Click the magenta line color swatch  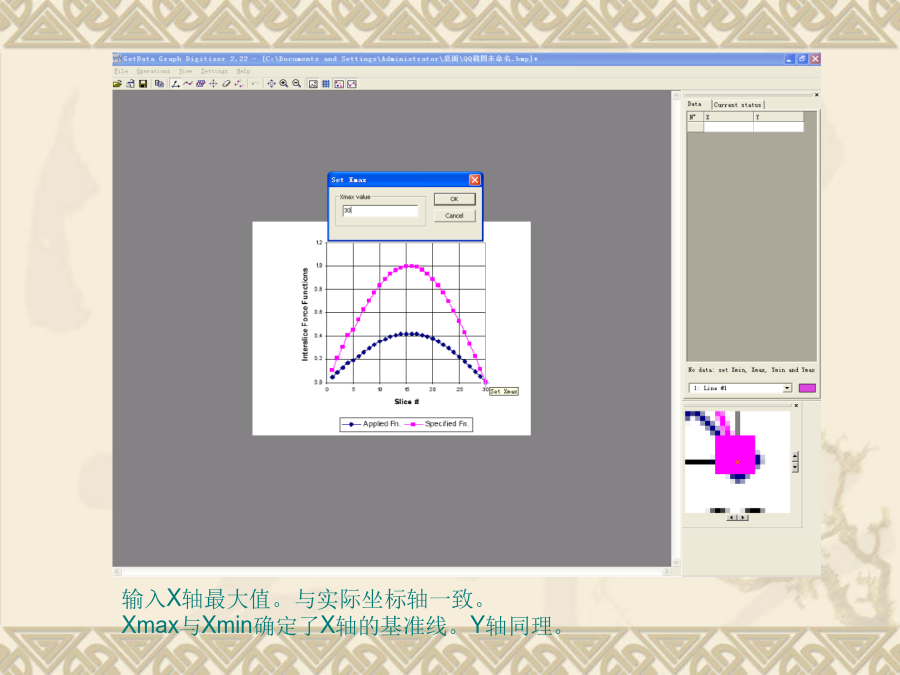807,388
